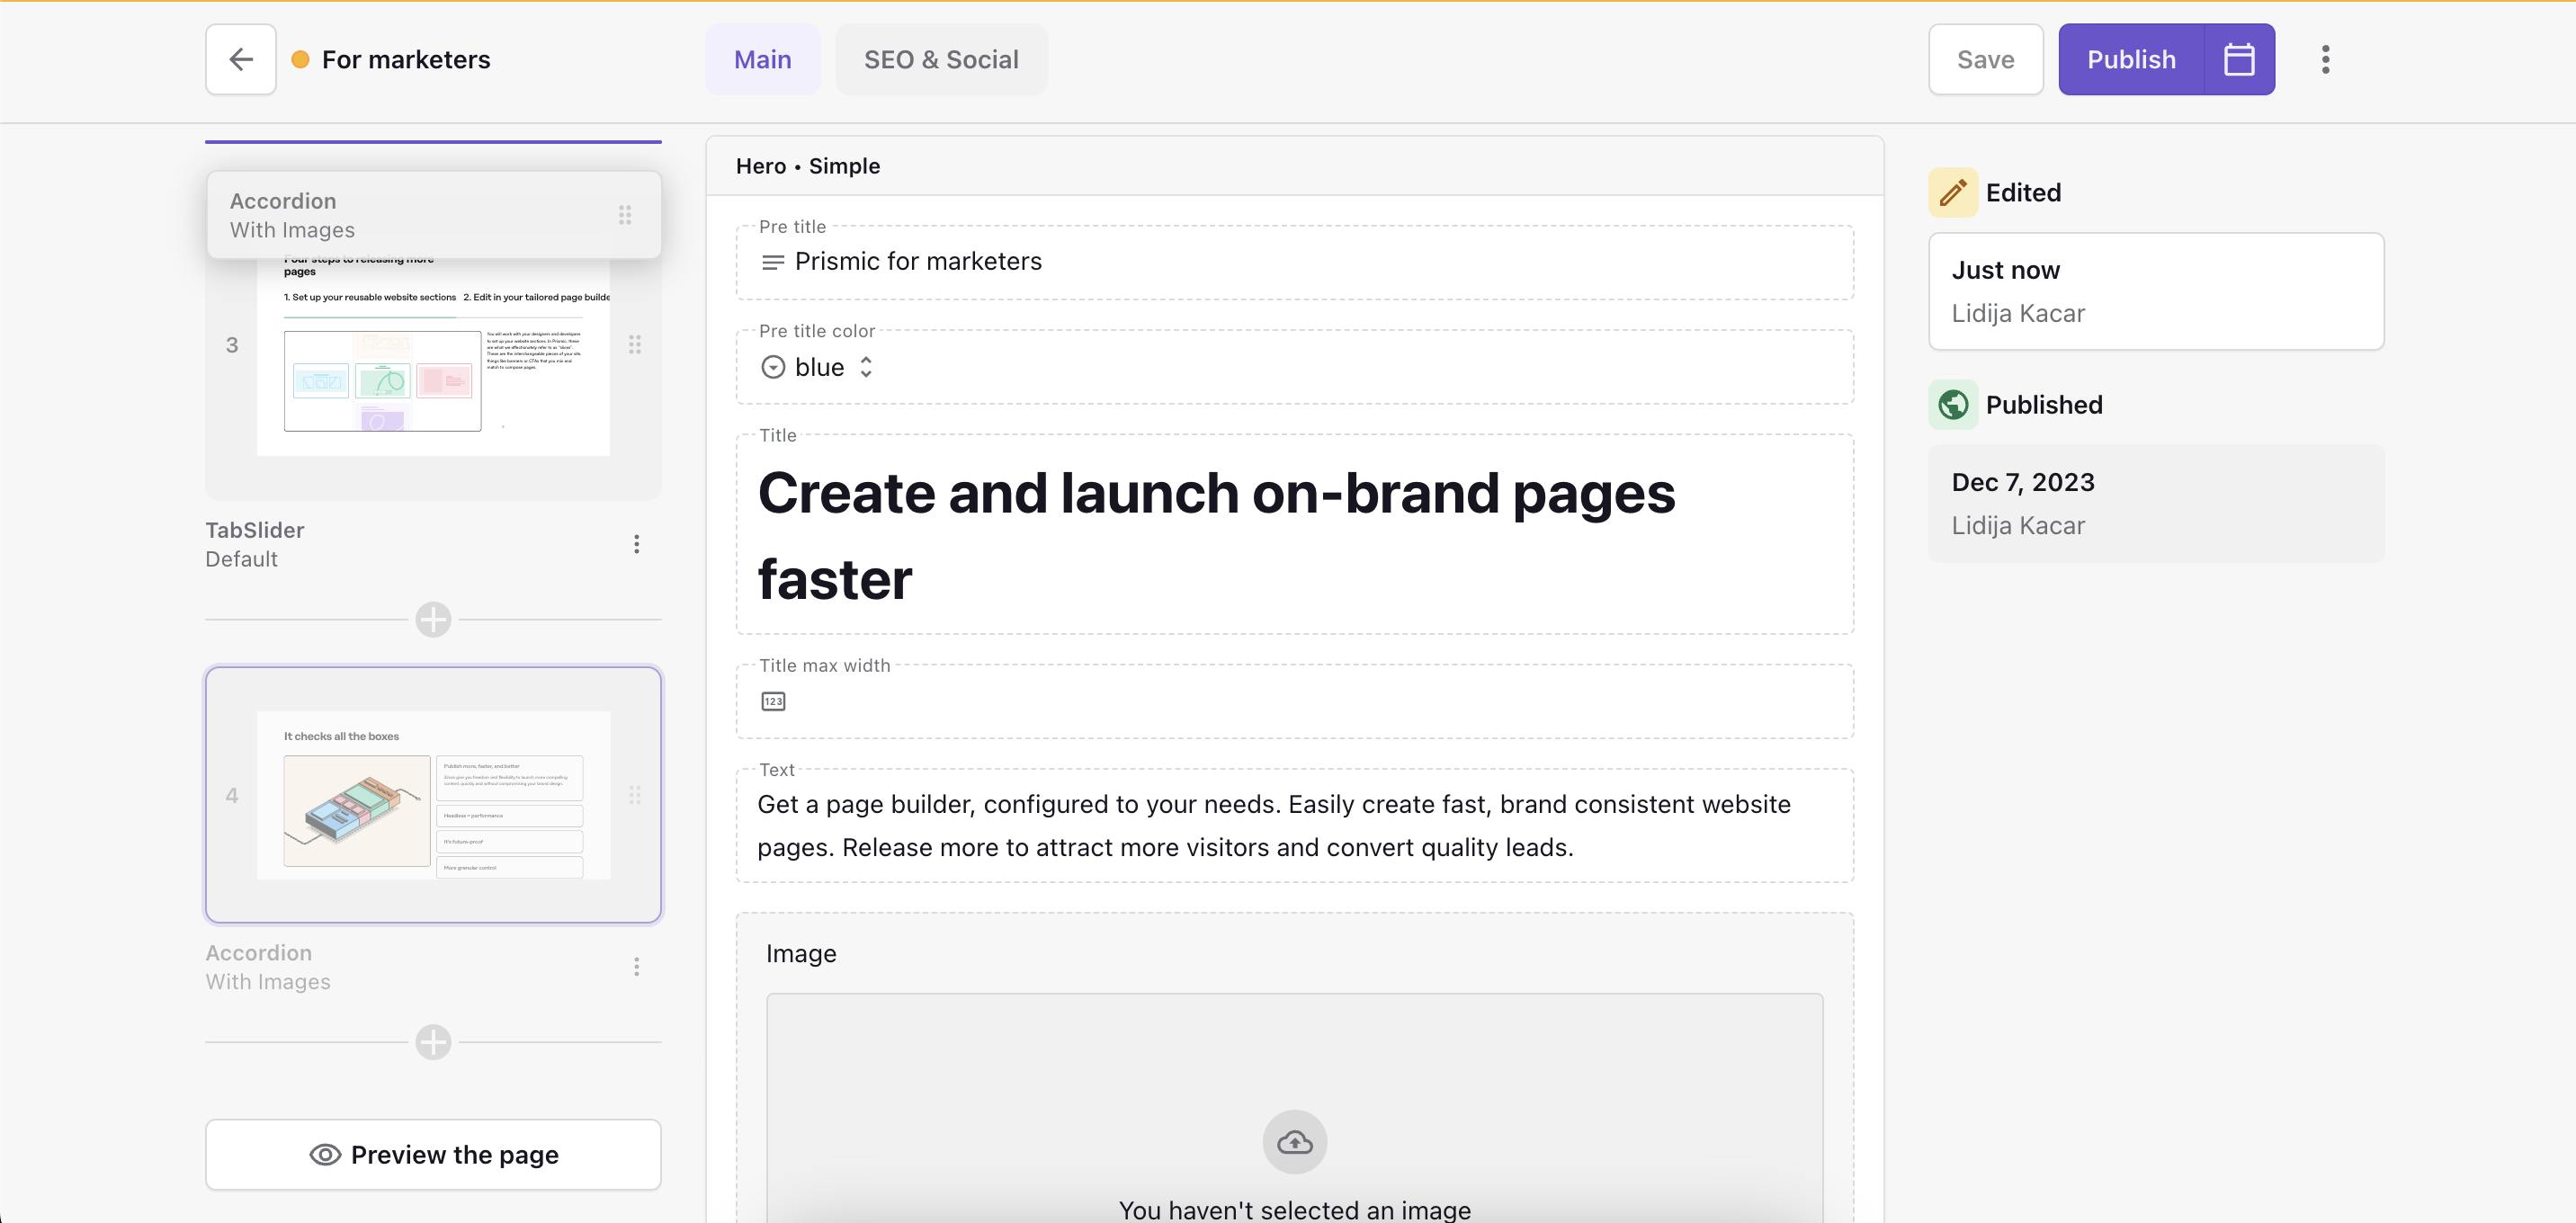2576x1223 pixels.
Task: Add slice below Accordion with plus icon
Action: [433, 1042]
